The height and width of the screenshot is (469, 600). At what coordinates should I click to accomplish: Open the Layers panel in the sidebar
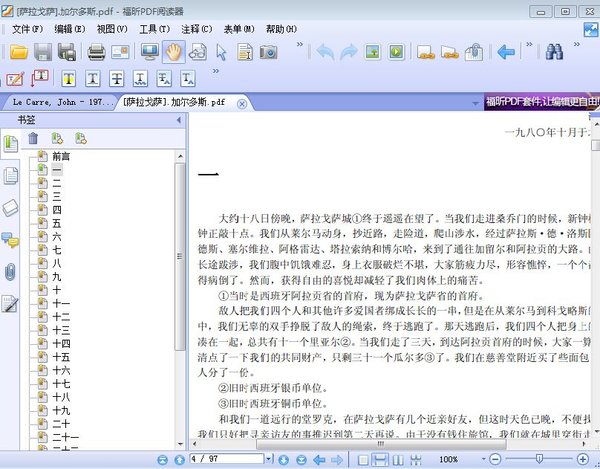point(10,208)
